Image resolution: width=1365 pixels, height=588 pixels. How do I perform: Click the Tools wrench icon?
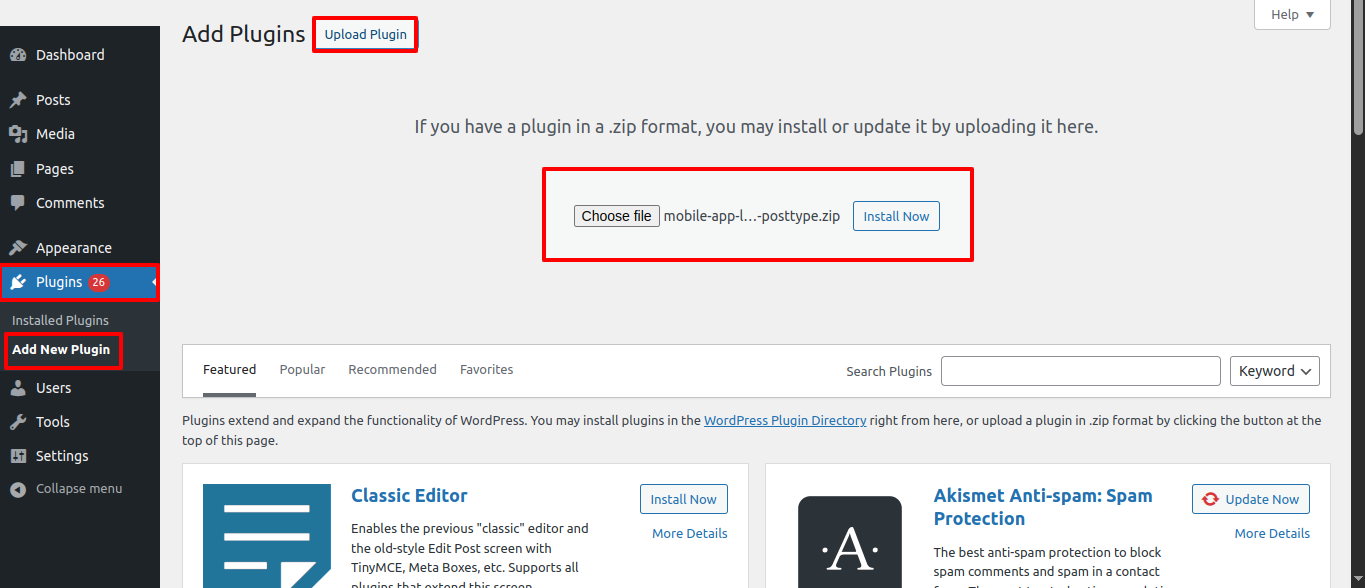(x=18, y=422)
